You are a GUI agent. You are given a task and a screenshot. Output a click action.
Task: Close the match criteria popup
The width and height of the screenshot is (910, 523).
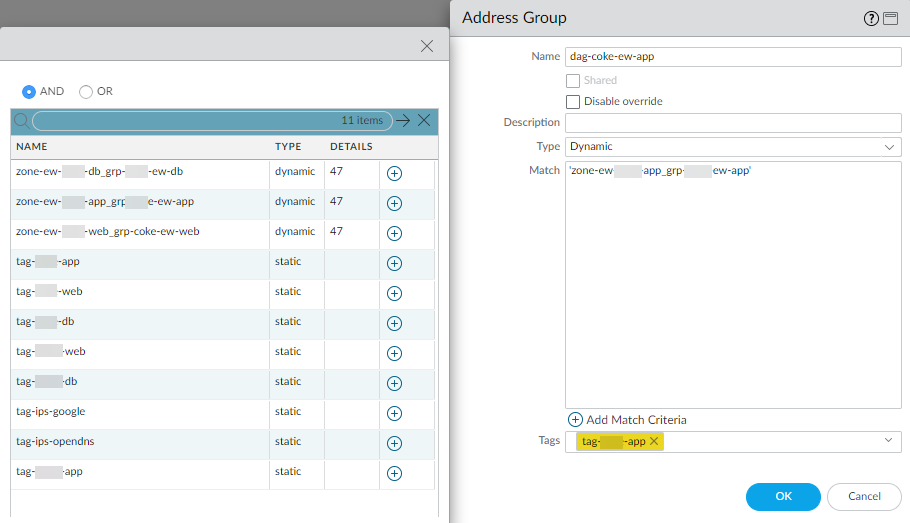pyautogui.click(x=427, y=46)
